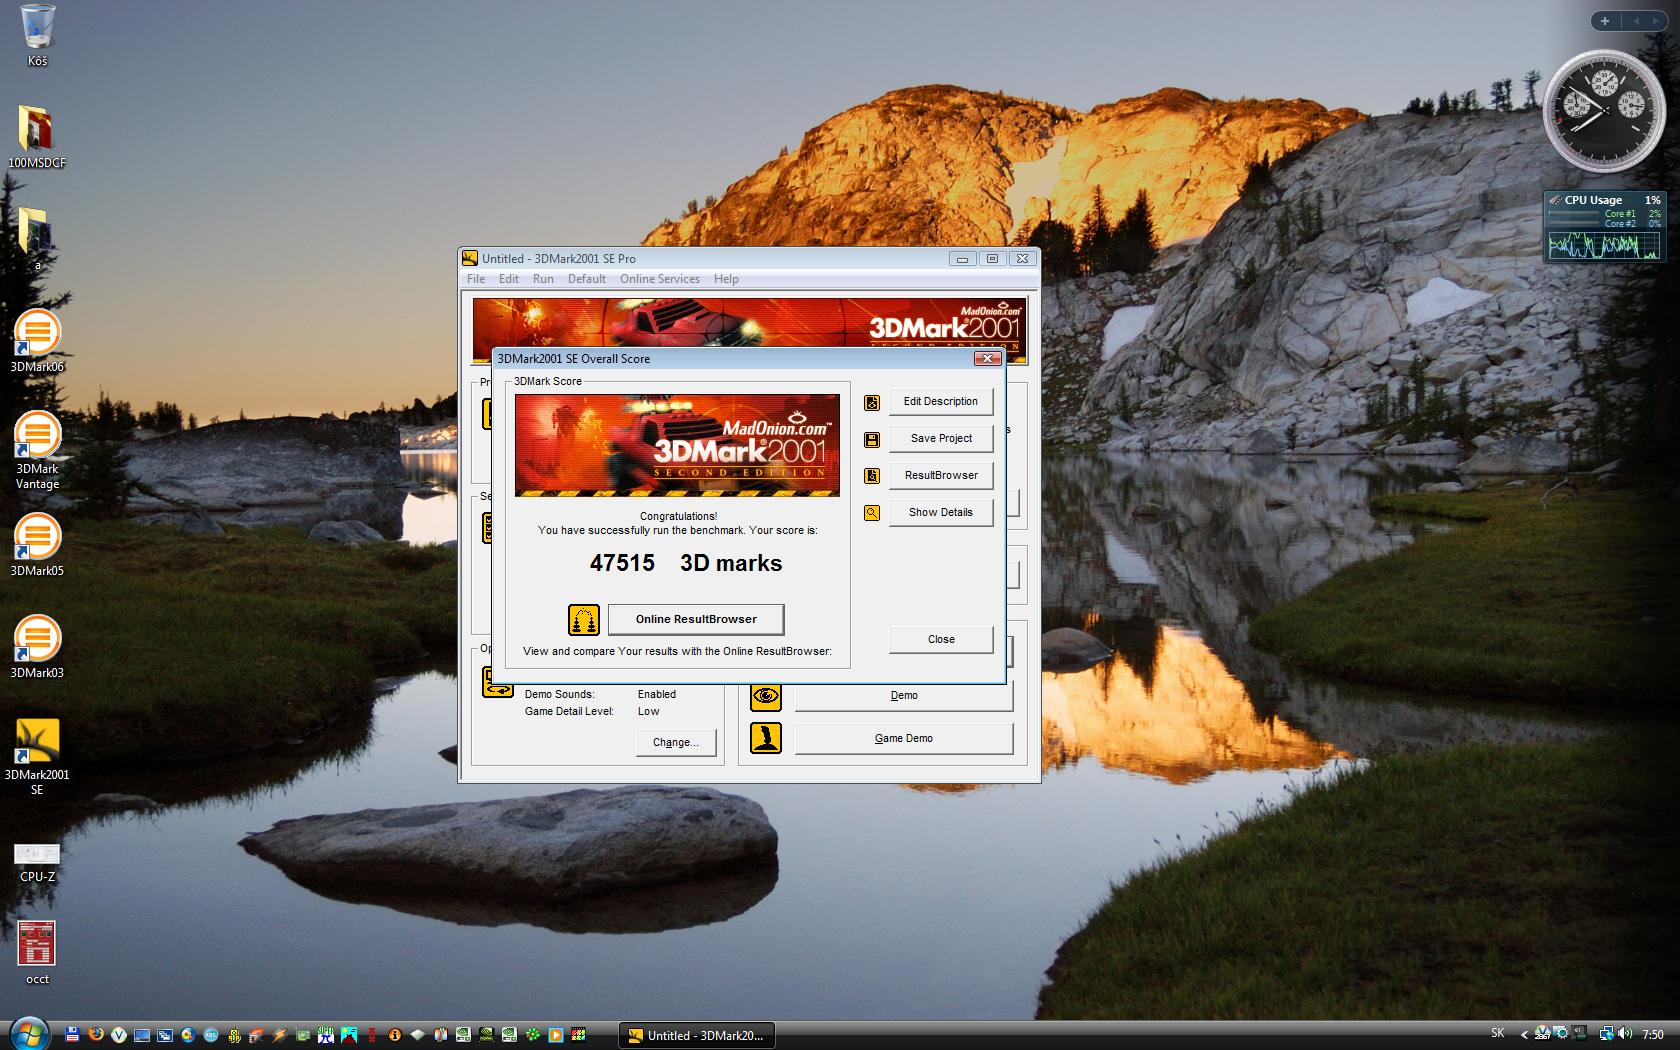Select the 3DMark Vantage desktop shortcut
The width and height of the screenshot is (1680, 1050).
37,451
